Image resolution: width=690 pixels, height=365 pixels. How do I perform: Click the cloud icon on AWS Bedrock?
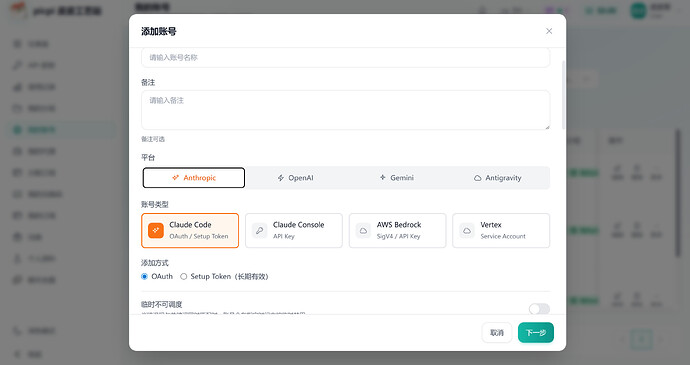[x=363, y=230]
